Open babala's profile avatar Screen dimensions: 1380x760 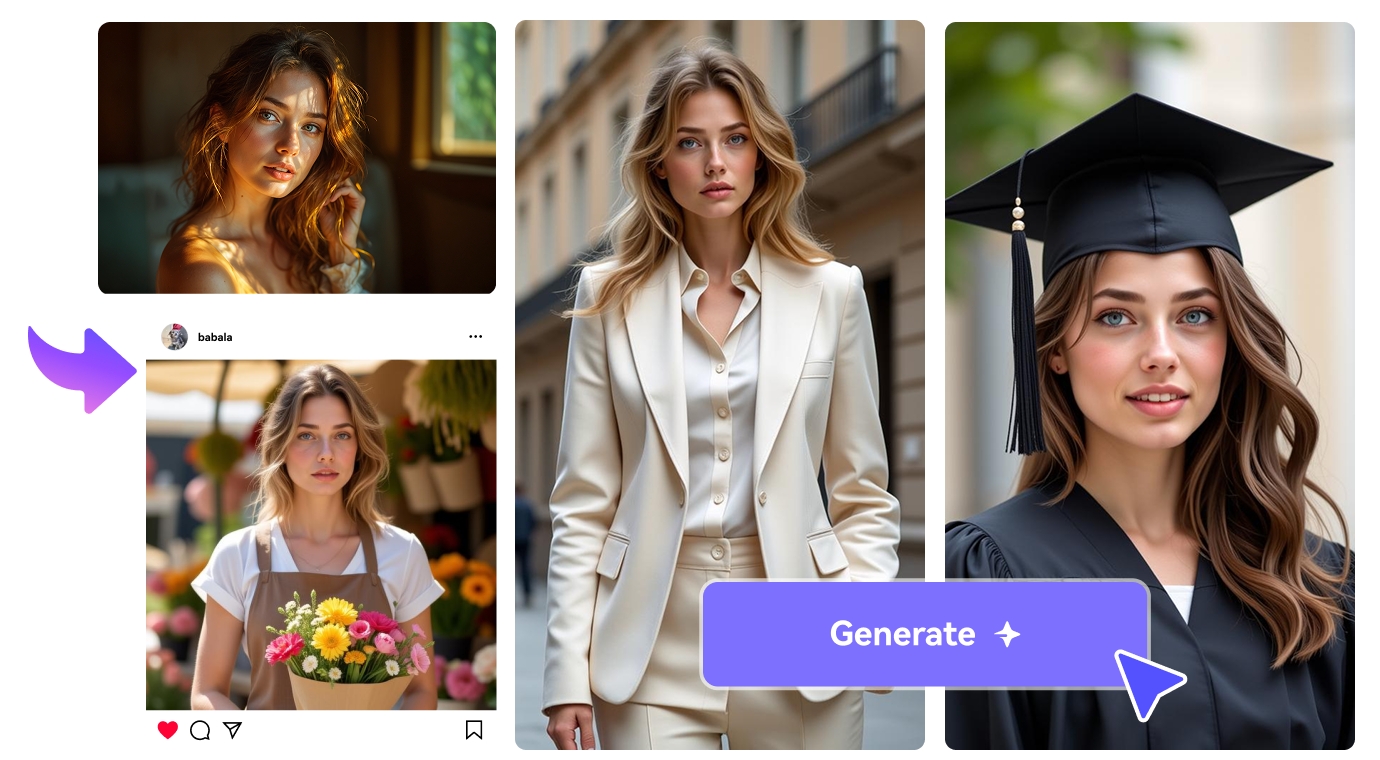click(x=175, y=337)
